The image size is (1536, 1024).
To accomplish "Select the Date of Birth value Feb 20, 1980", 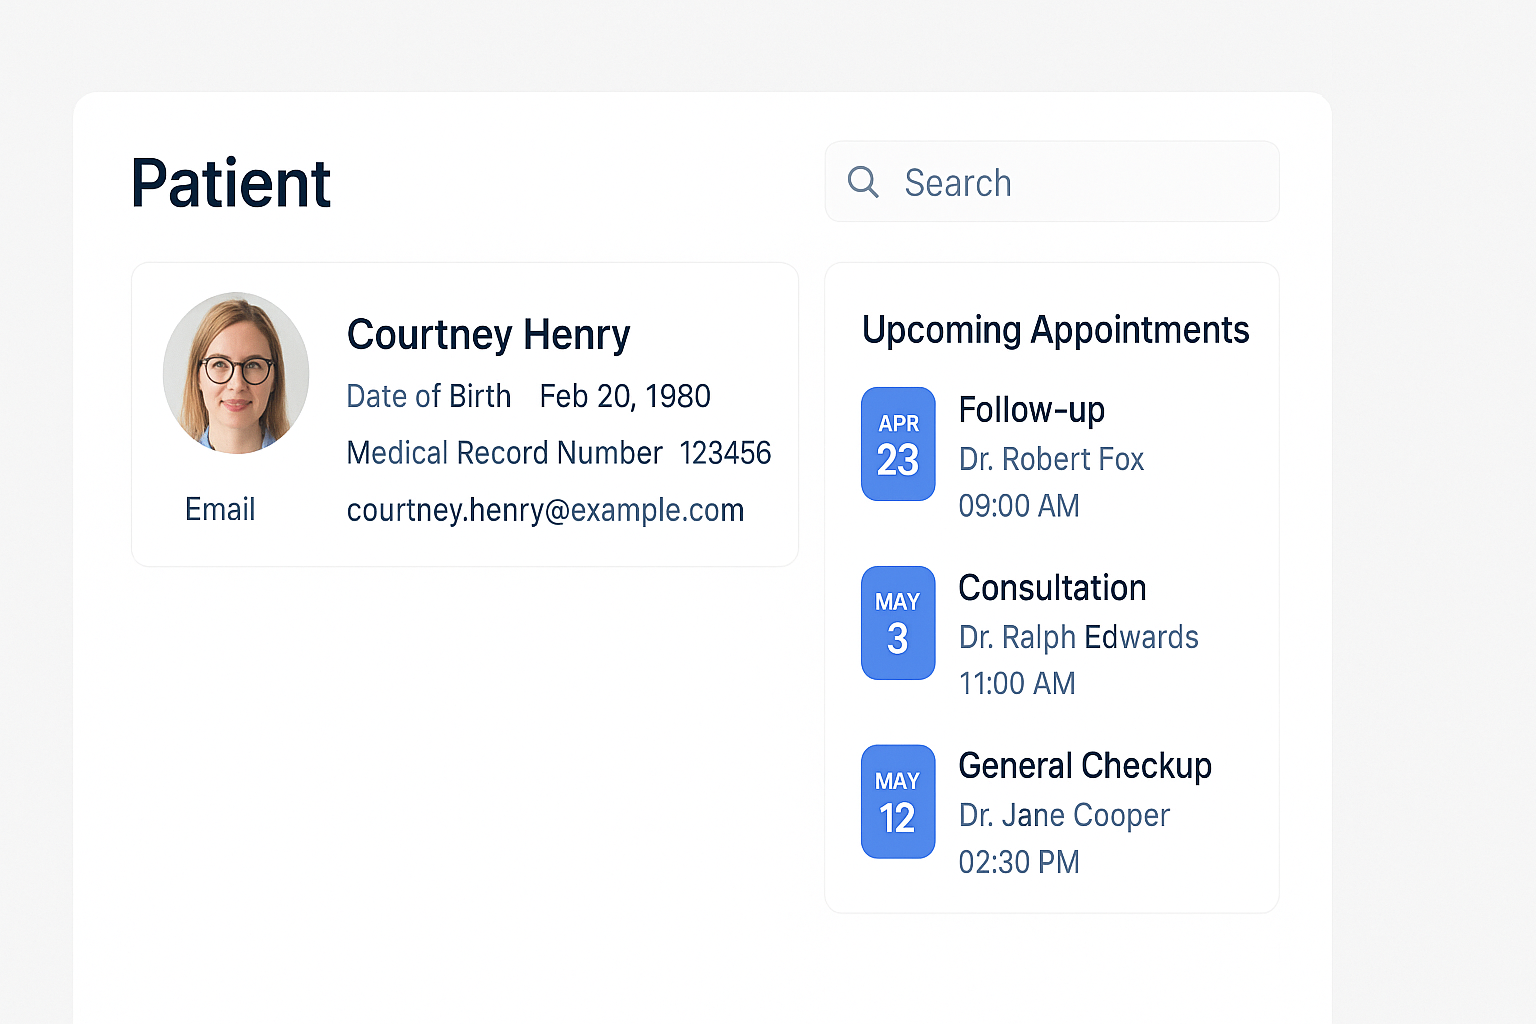I will [x=624, y=396].
